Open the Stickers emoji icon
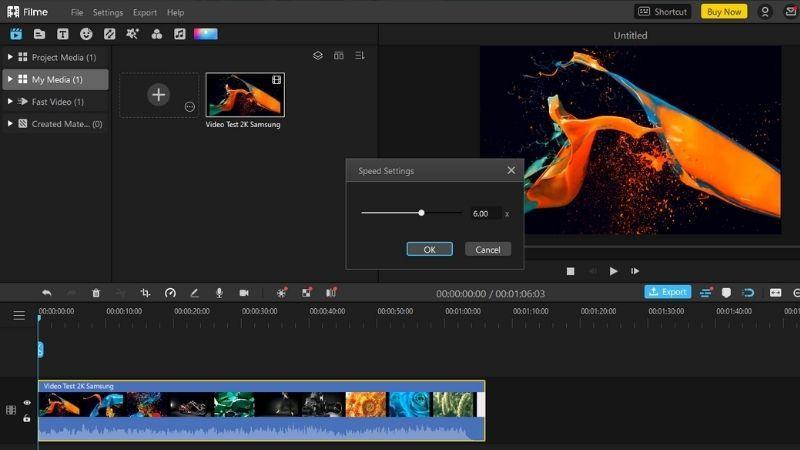This screenshot has height=450, width=800. [86, 34]
